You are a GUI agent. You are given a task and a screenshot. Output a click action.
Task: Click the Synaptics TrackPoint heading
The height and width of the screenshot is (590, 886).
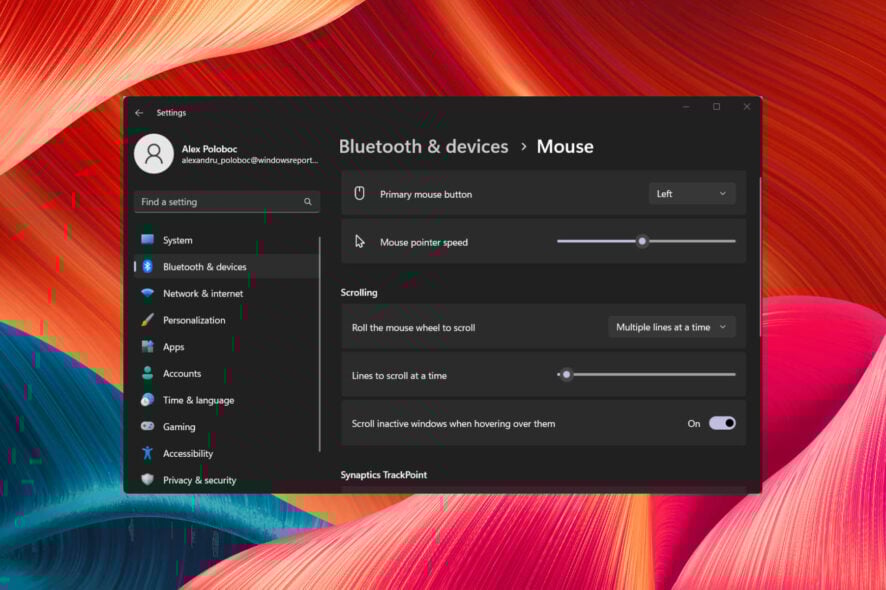(384, 475)
